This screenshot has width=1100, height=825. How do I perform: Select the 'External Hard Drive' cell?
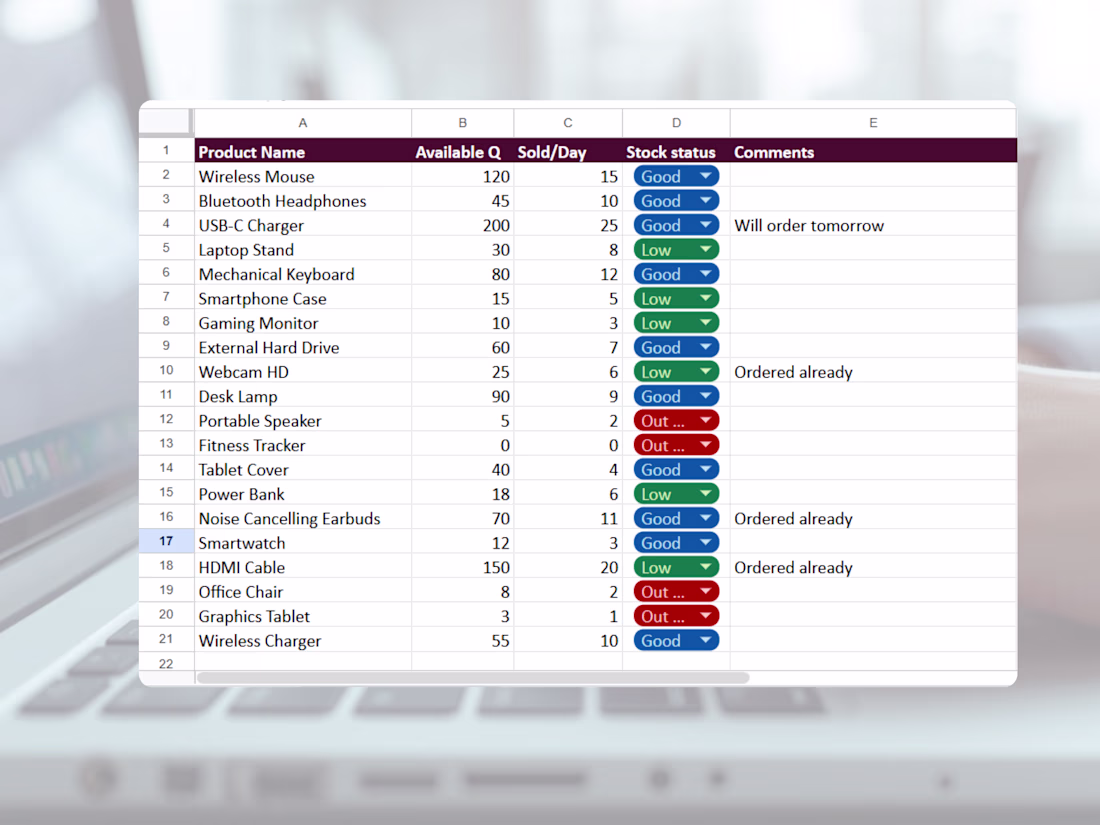pyautogui.click(x=303, y=347)
